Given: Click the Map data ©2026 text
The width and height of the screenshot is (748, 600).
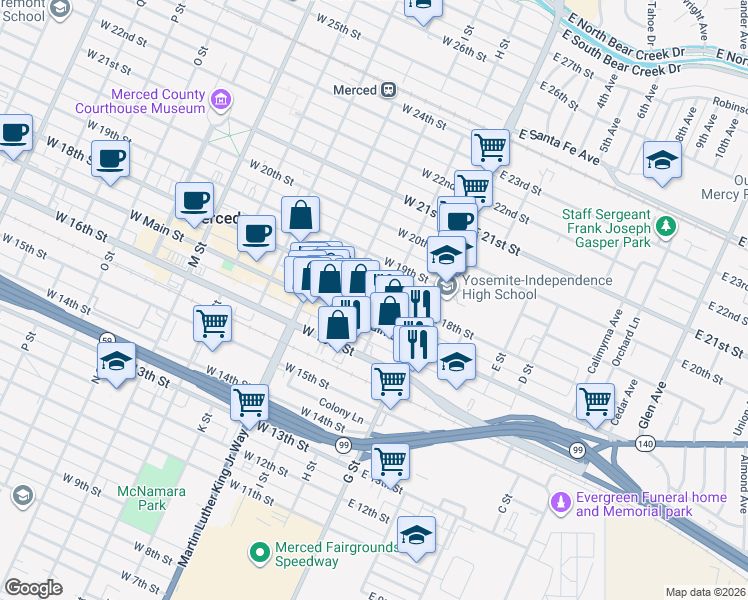Looking at the screenshot, I should point(705,592).
